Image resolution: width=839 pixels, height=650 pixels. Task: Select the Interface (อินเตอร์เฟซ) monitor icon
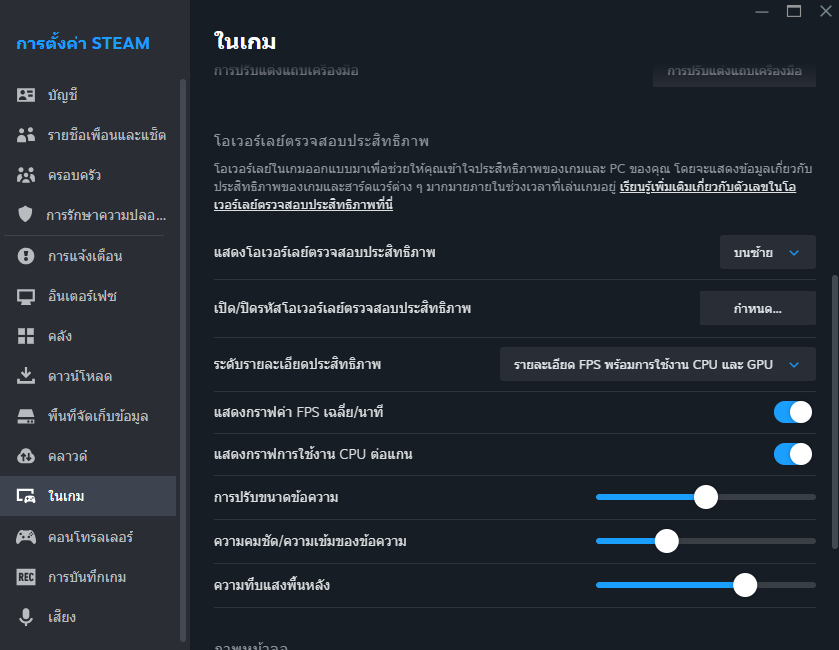coord(26,296)
